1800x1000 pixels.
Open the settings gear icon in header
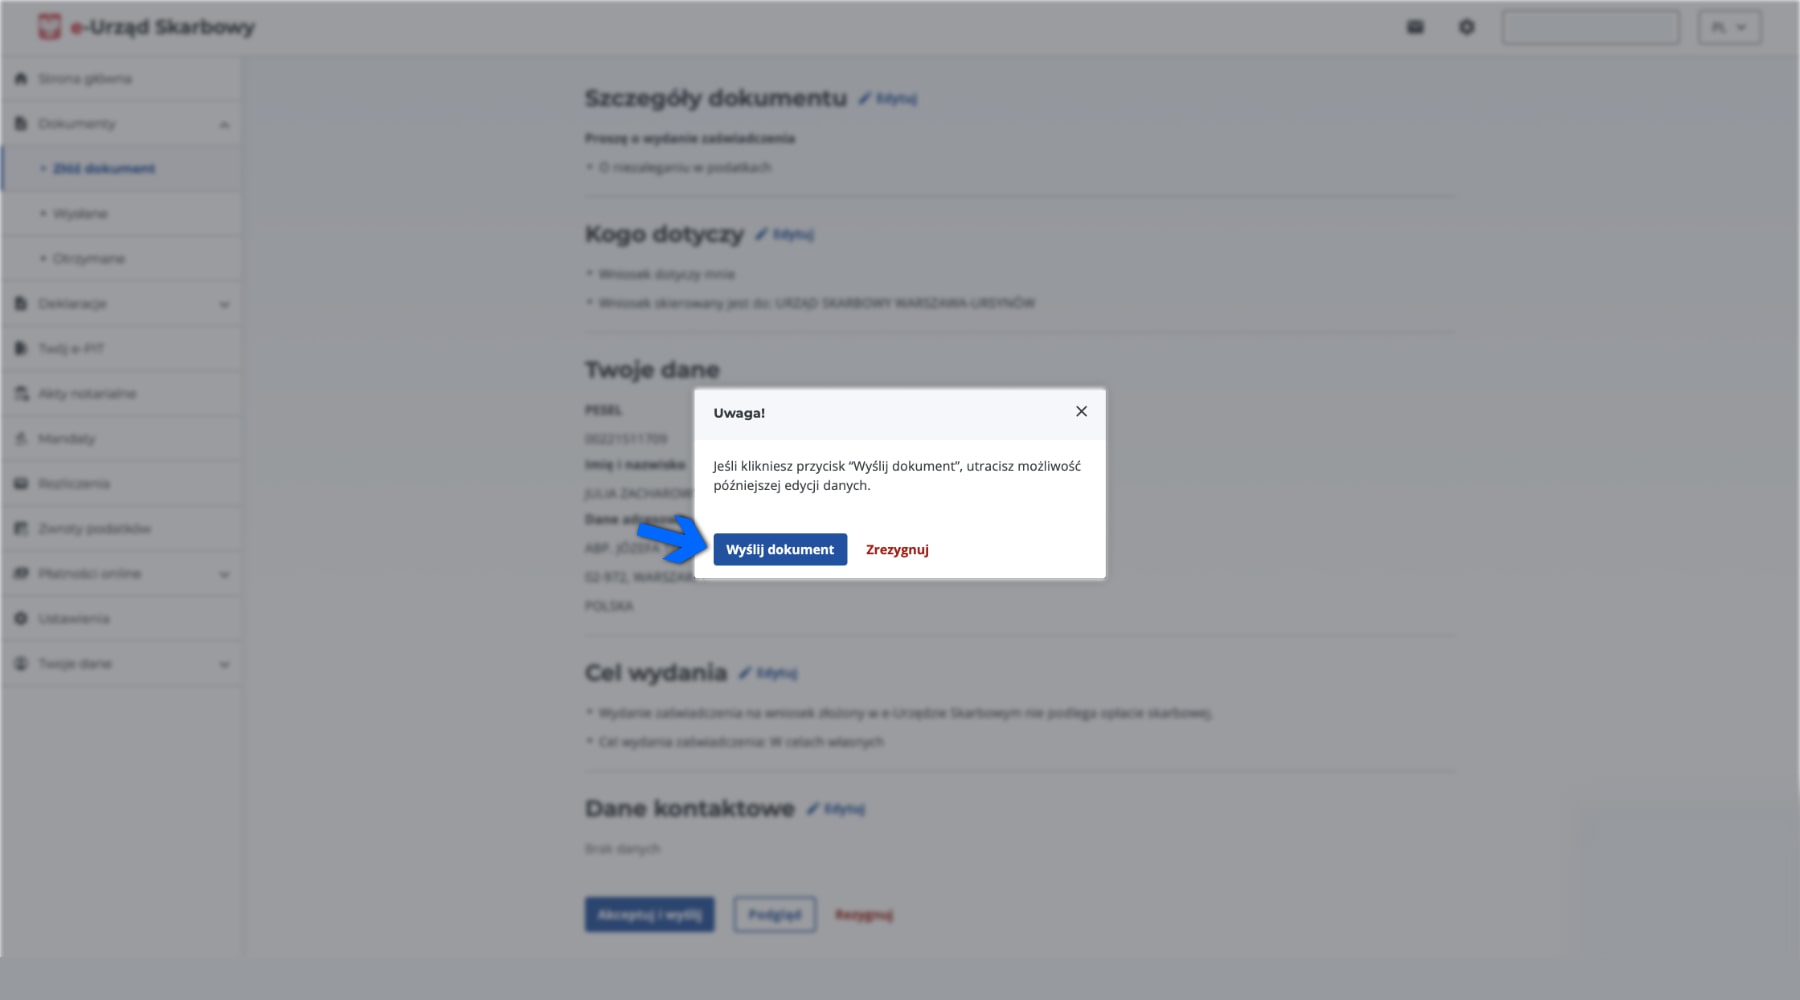coord(1467,27)
